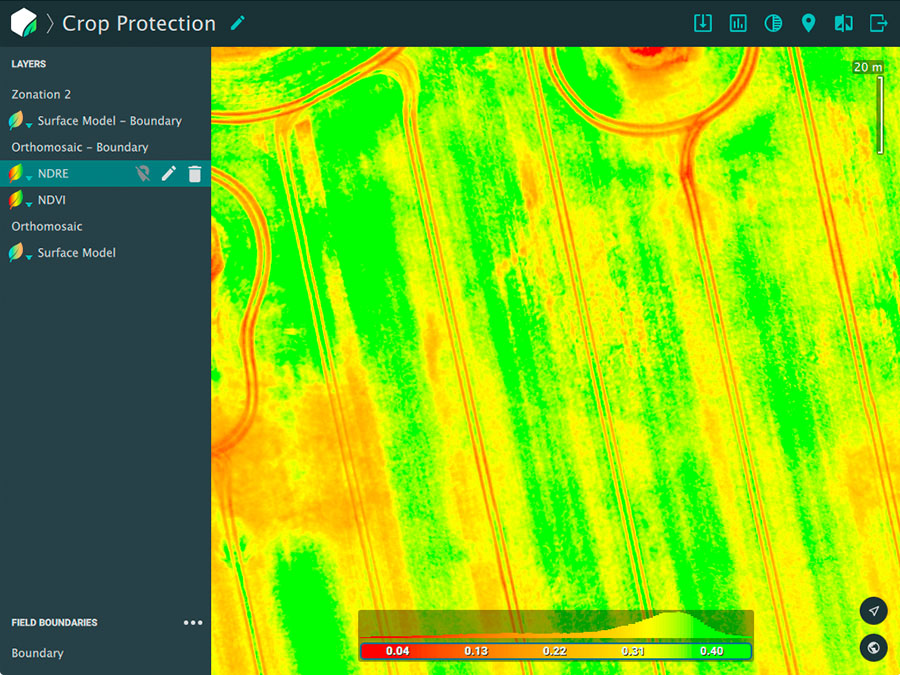Expand the NDRE layer dropdown arrow
900x675 pixels.
coord(29,179)
